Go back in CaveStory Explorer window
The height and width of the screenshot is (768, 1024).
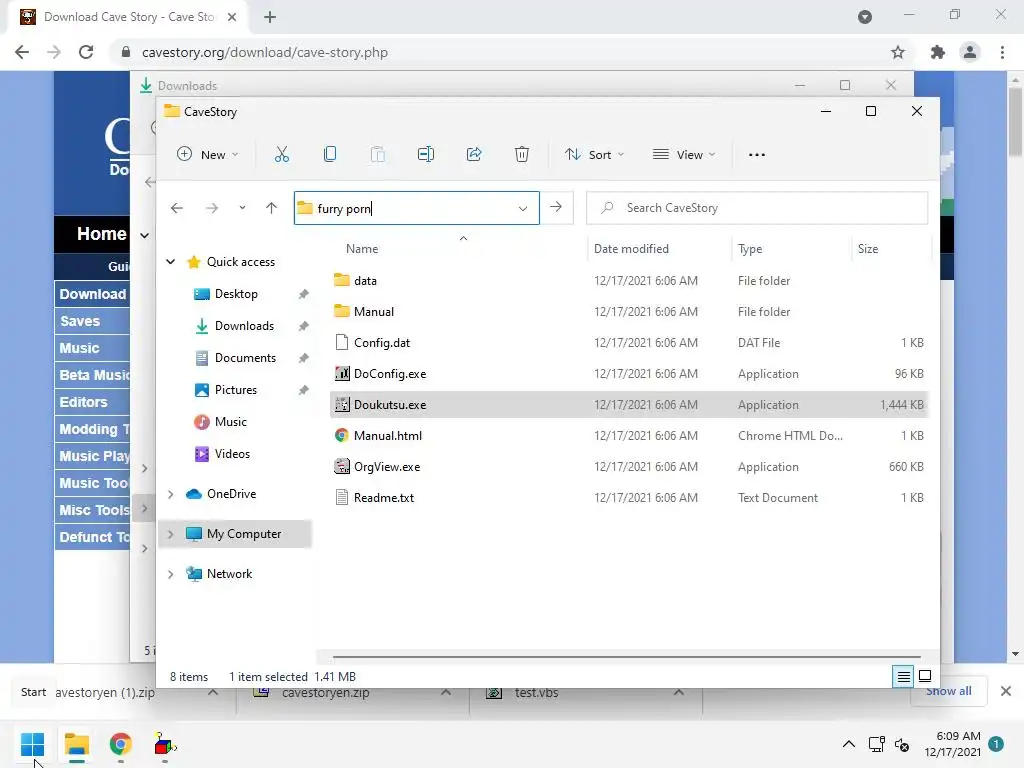click(x=177, y=208)
